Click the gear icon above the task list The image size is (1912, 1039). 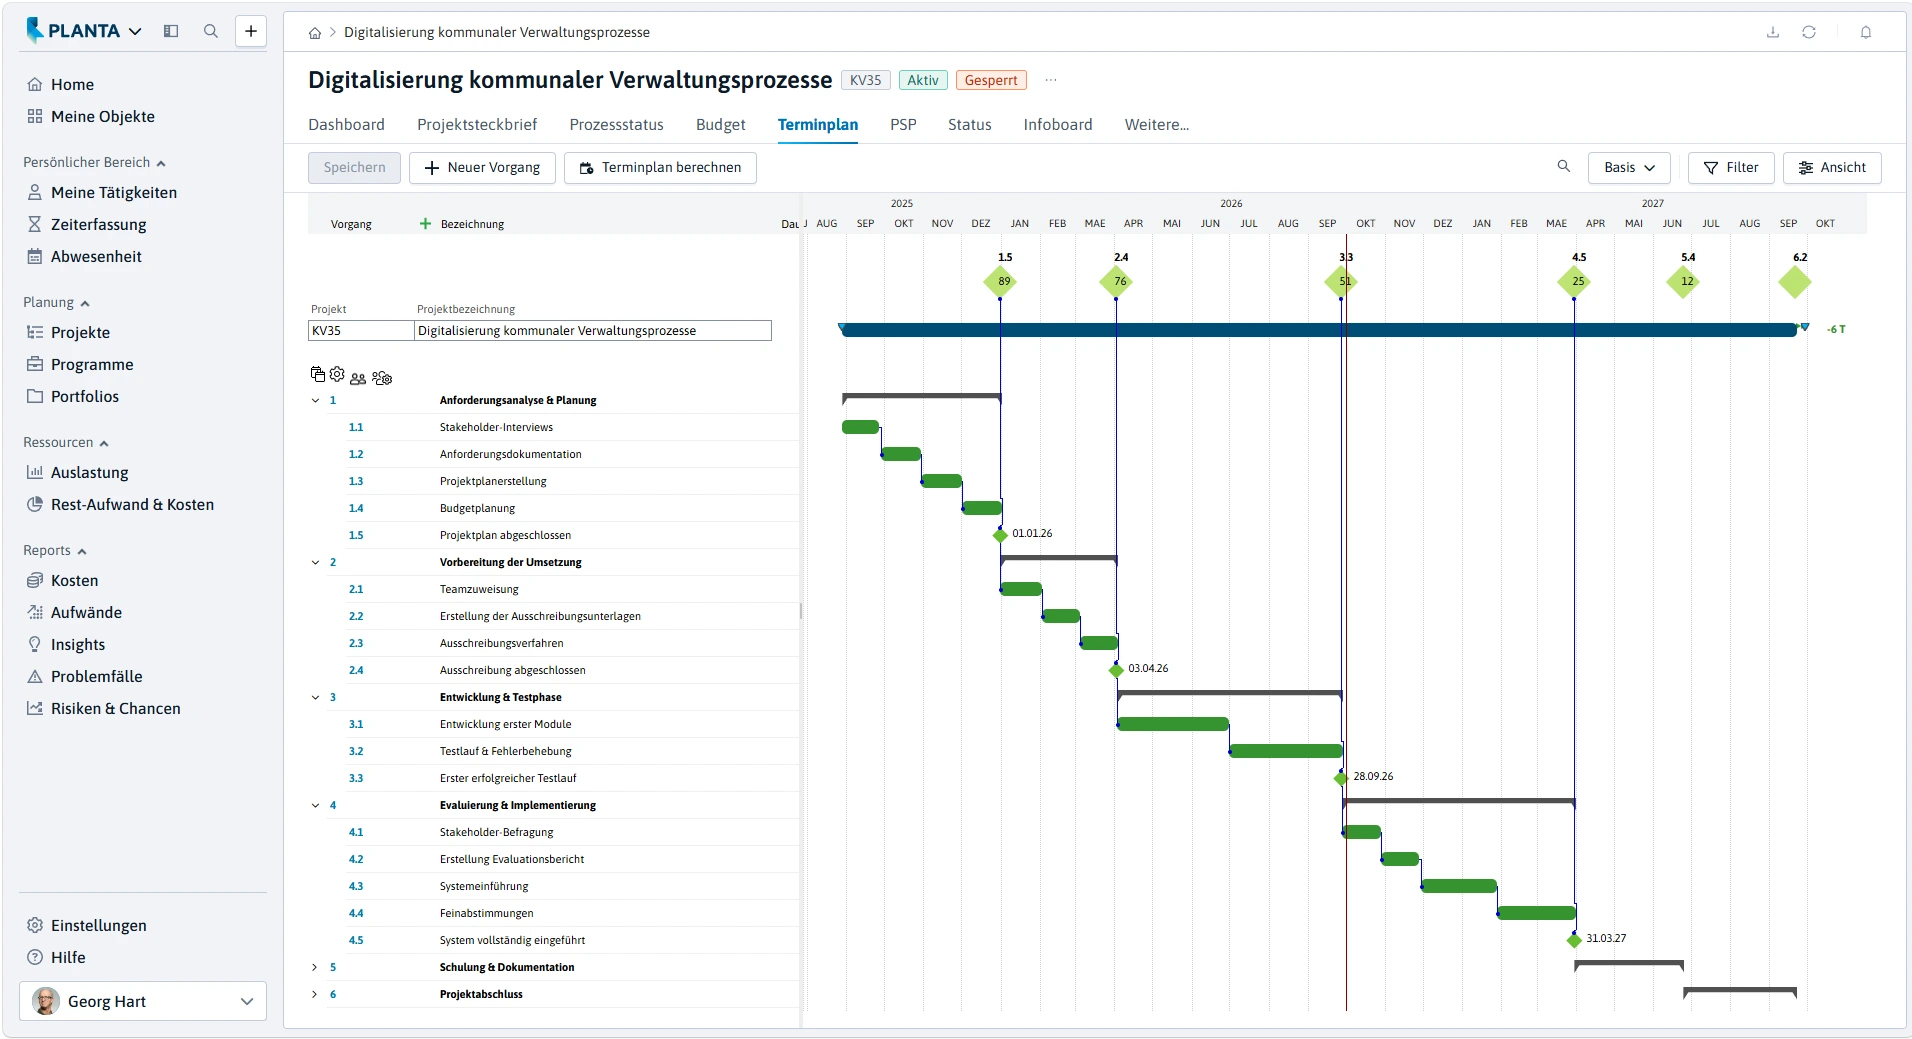337,374
